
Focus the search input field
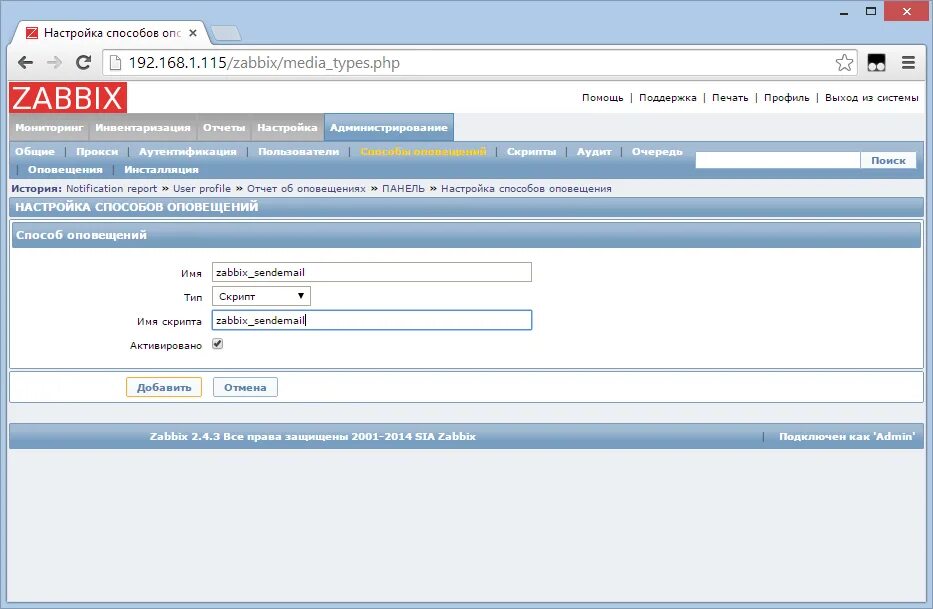(x=778, y=160)
